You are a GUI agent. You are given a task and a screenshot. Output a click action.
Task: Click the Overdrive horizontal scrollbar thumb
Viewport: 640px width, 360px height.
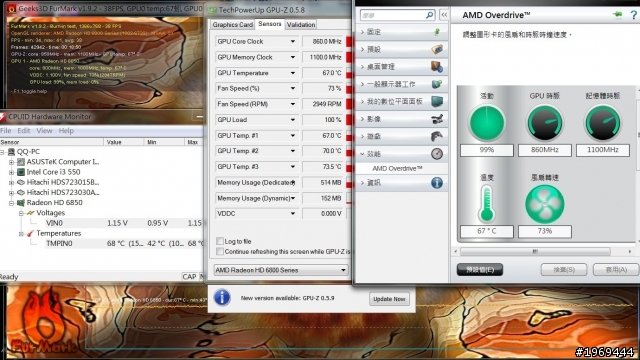[x=535, y=251]
